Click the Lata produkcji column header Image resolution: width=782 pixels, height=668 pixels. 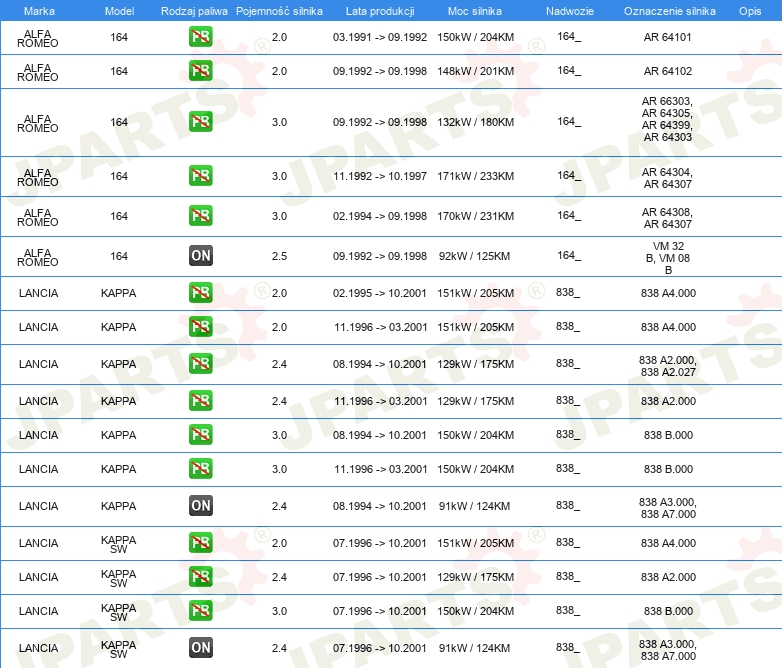pos(380,11)
